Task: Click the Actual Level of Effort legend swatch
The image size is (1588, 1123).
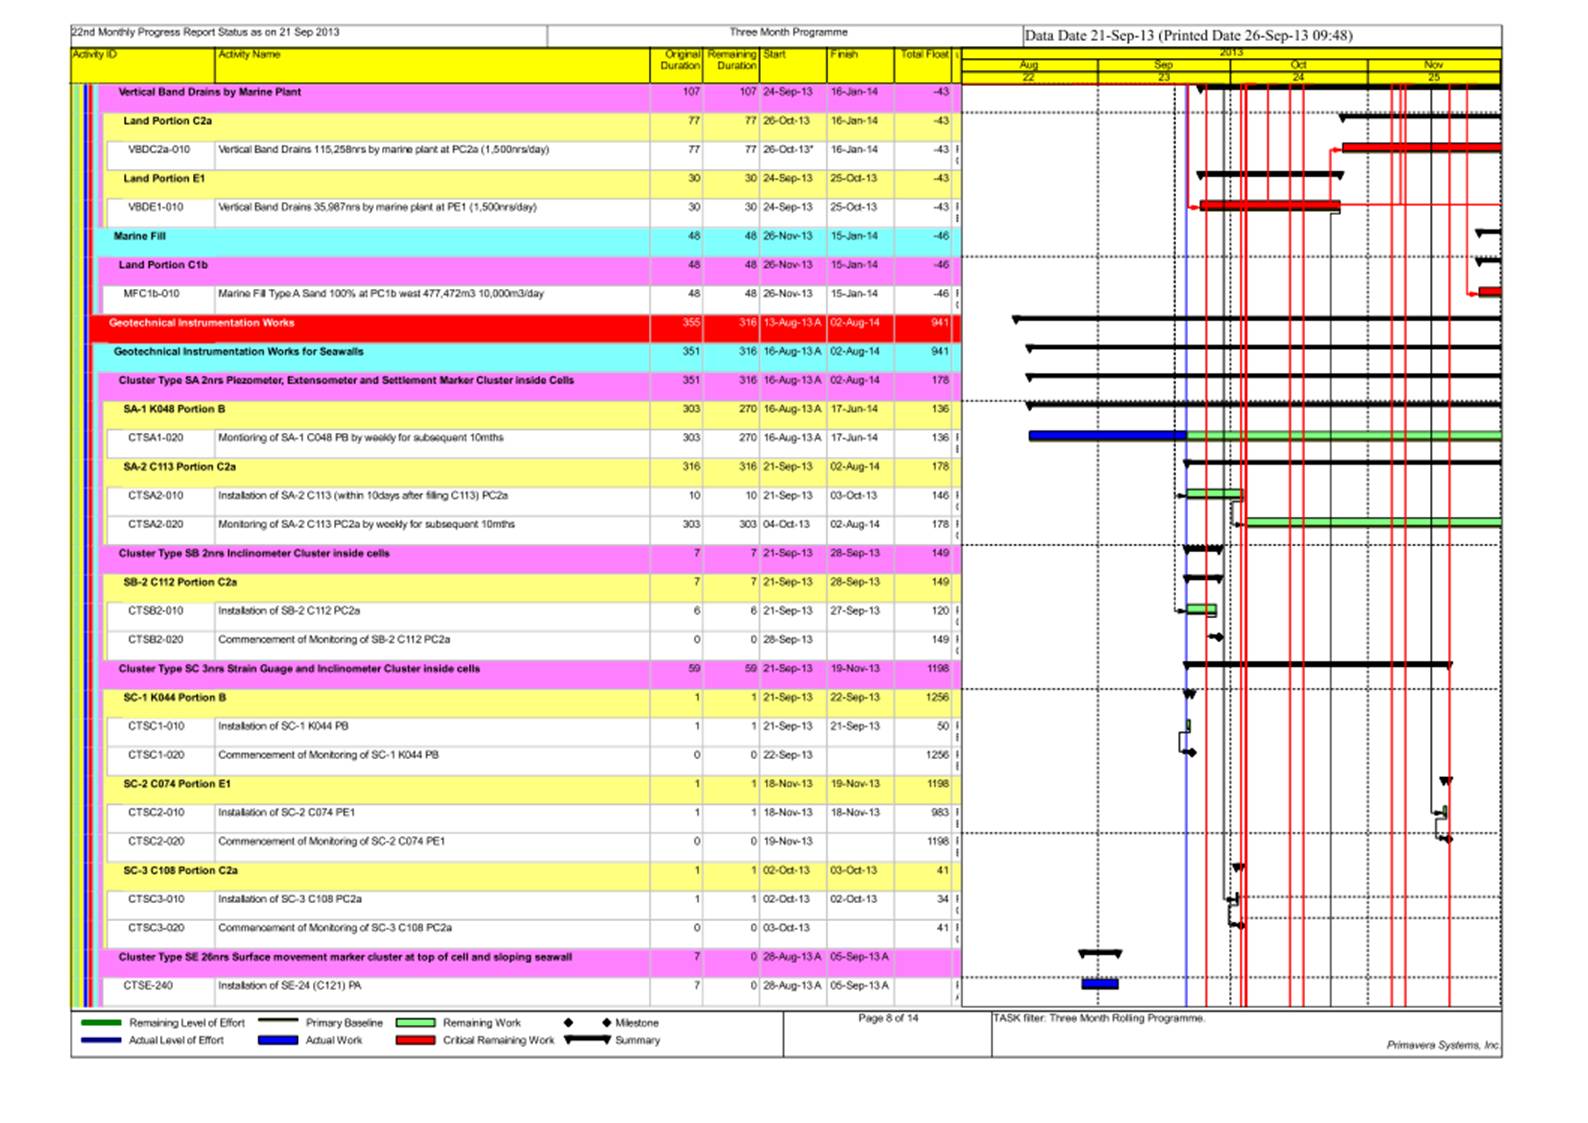Action: coord(101,1040)
